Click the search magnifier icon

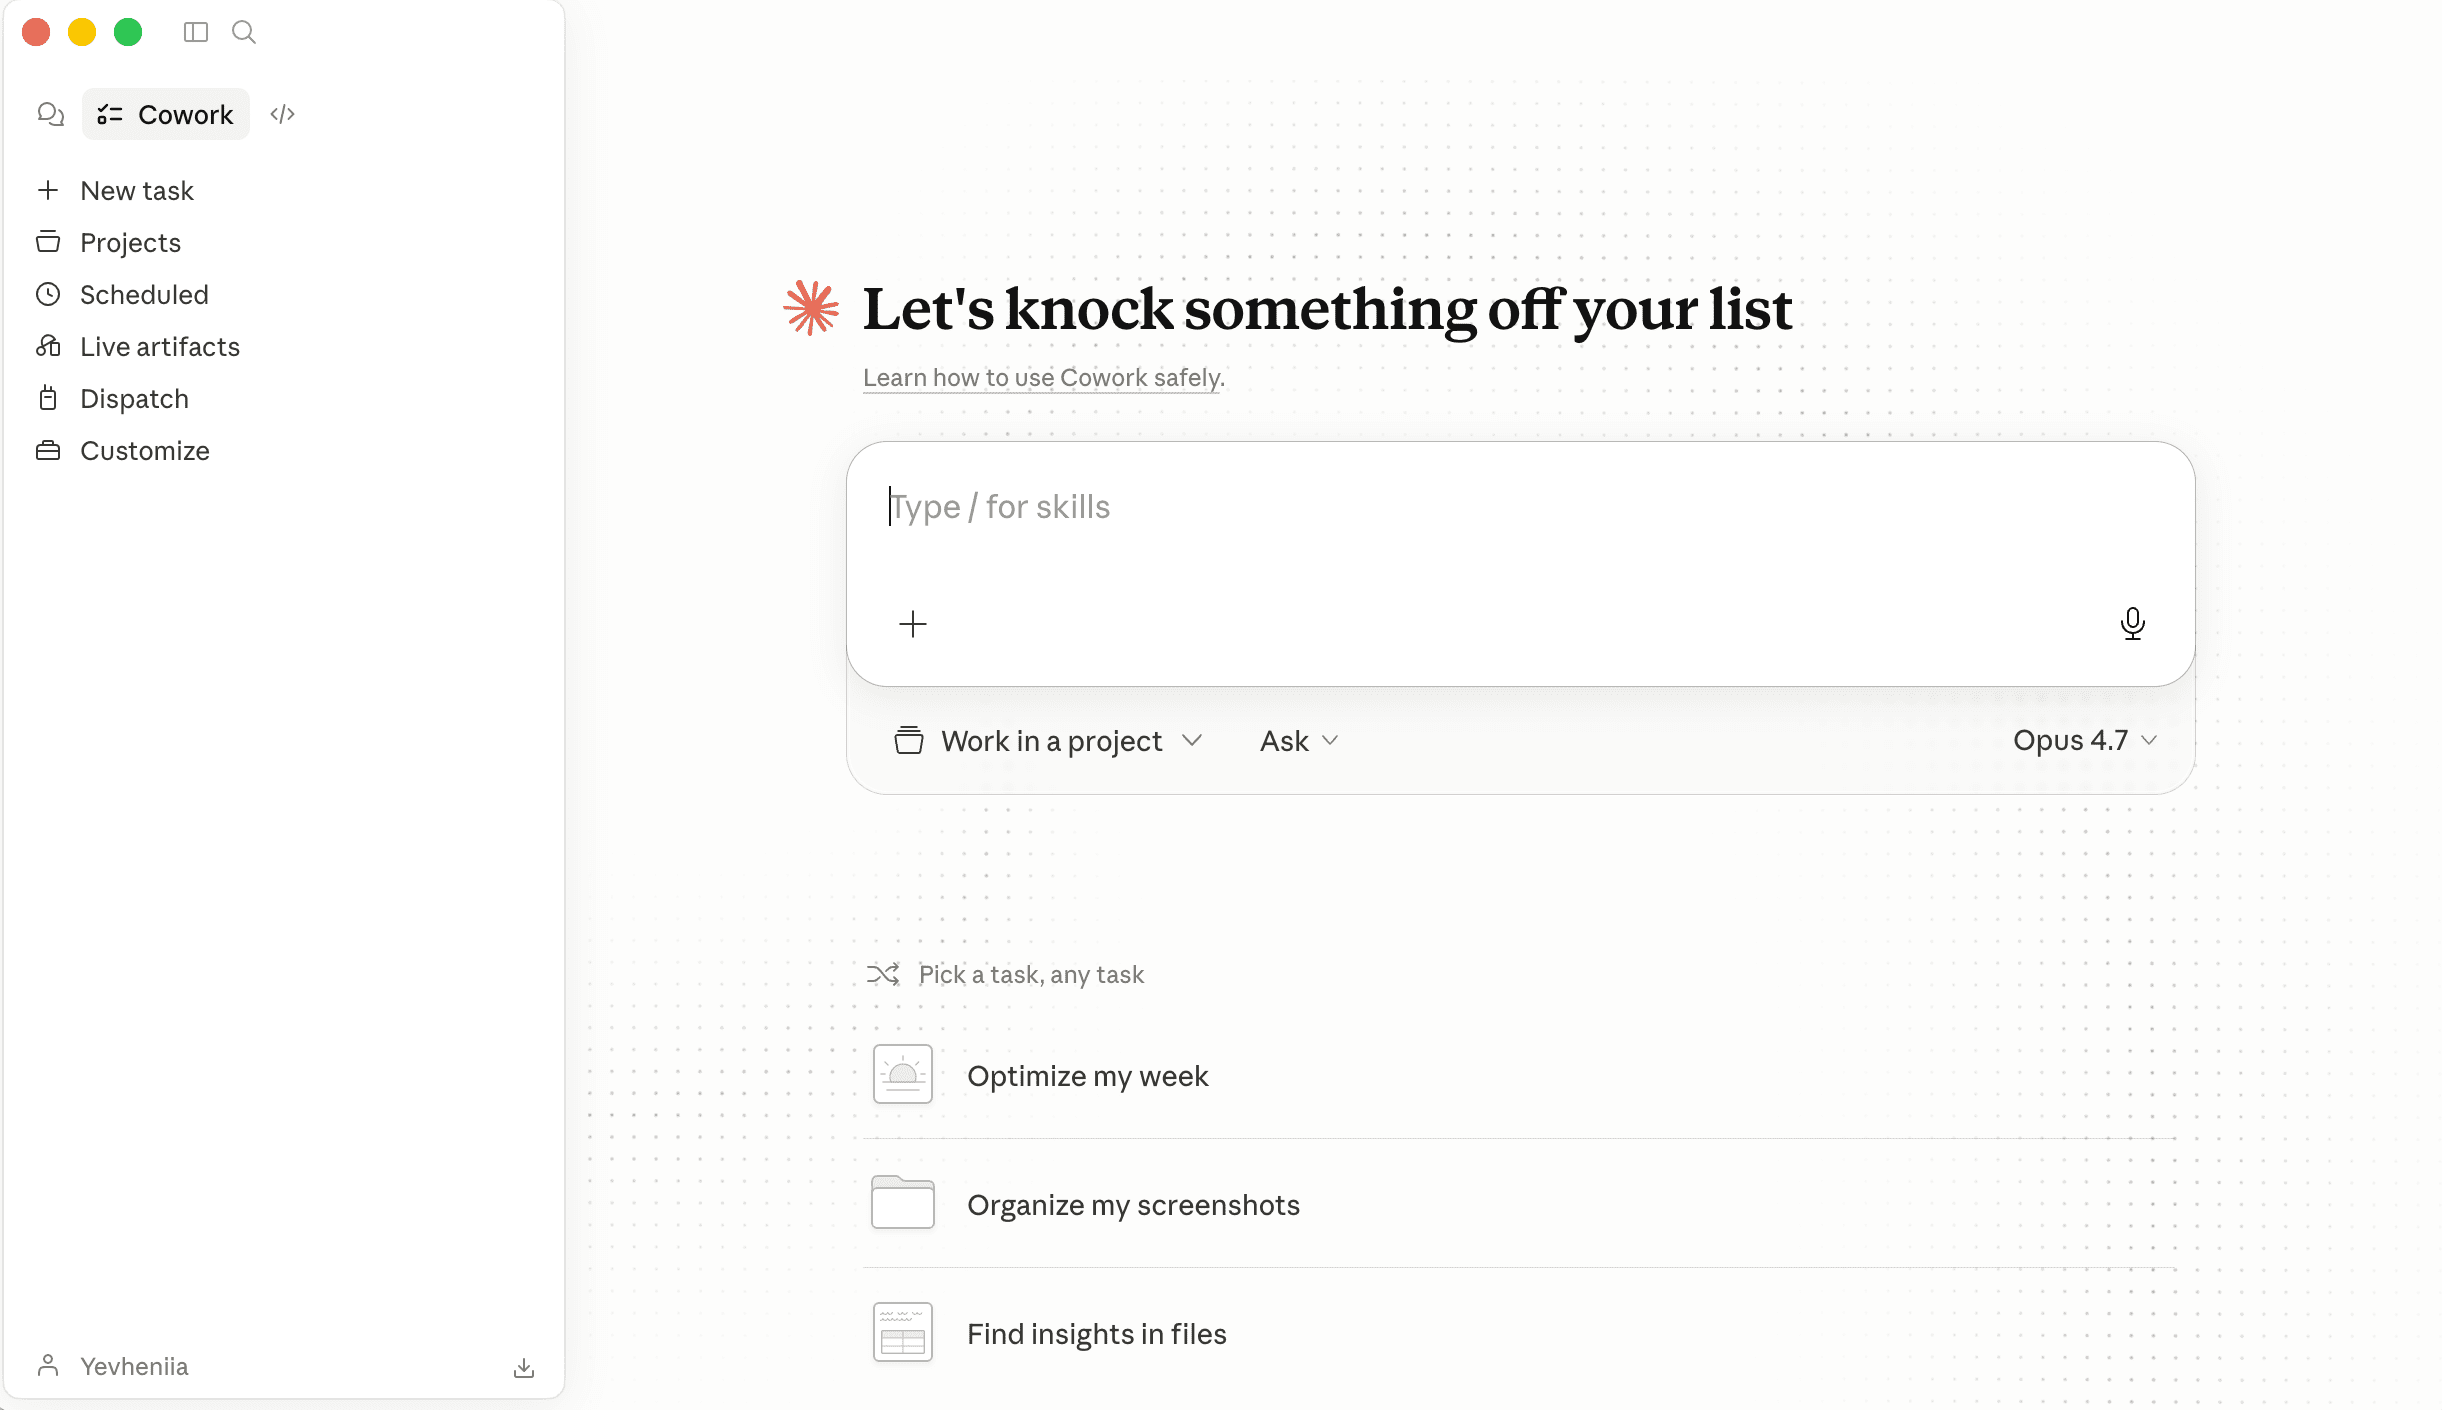[x=244, y=32]
